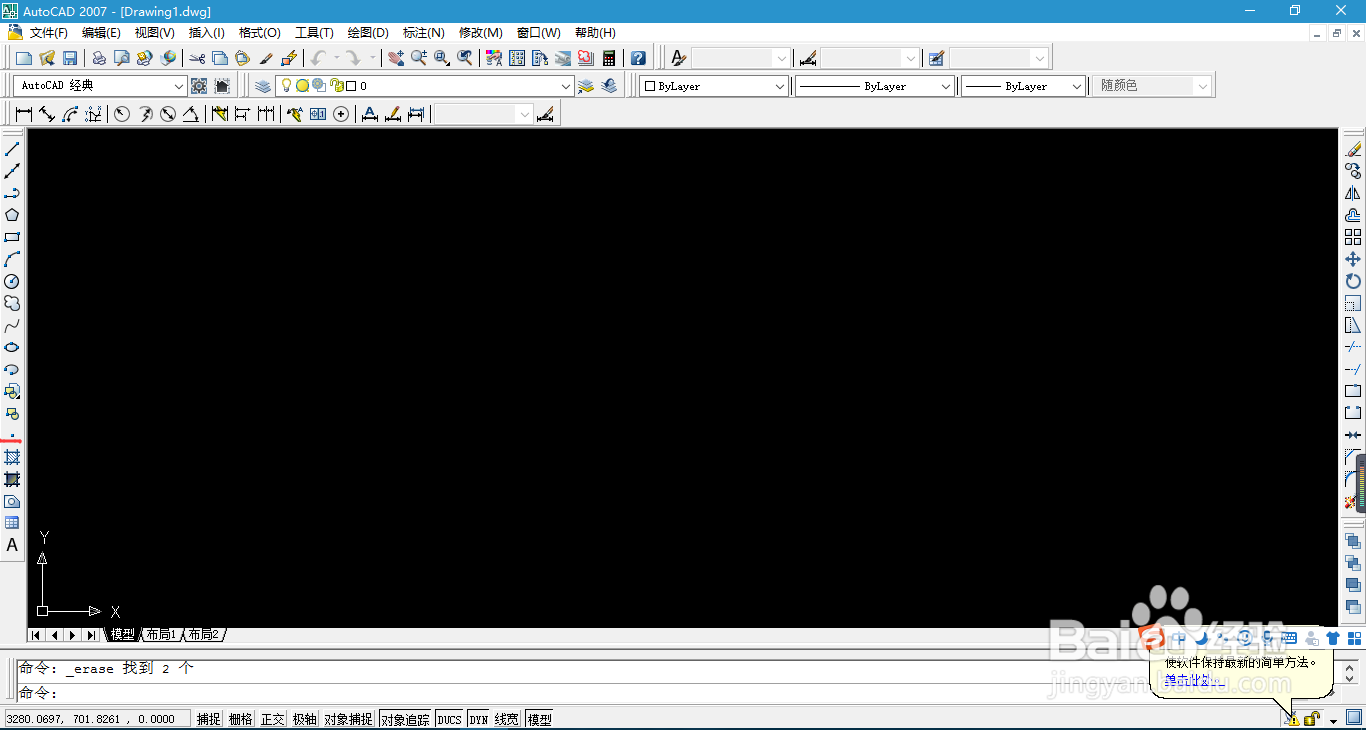This screenshot has width=1366, height=730.
Task: Open the 绘图(D) menu
Action: 368,33
